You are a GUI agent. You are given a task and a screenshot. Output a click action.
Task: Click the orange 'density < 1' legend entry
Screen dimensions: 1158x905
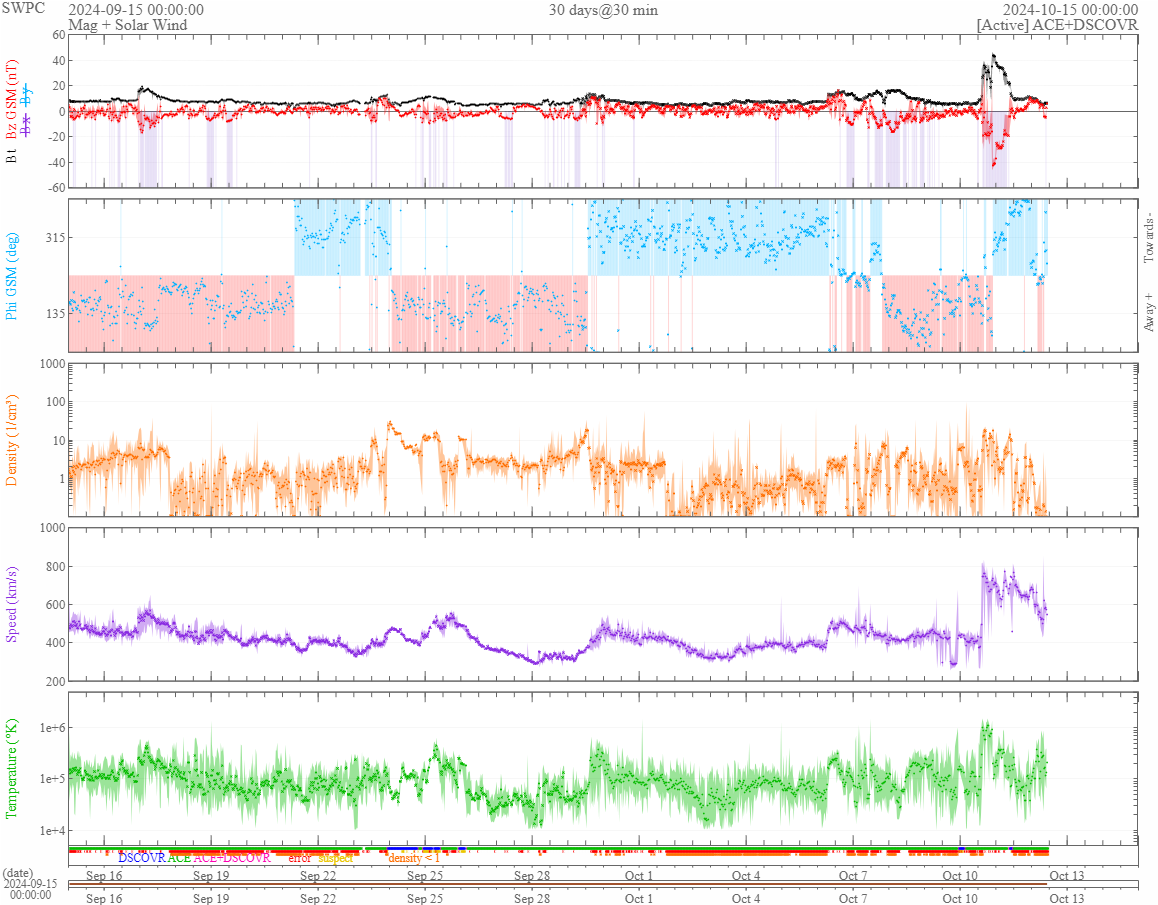(413, 858)
